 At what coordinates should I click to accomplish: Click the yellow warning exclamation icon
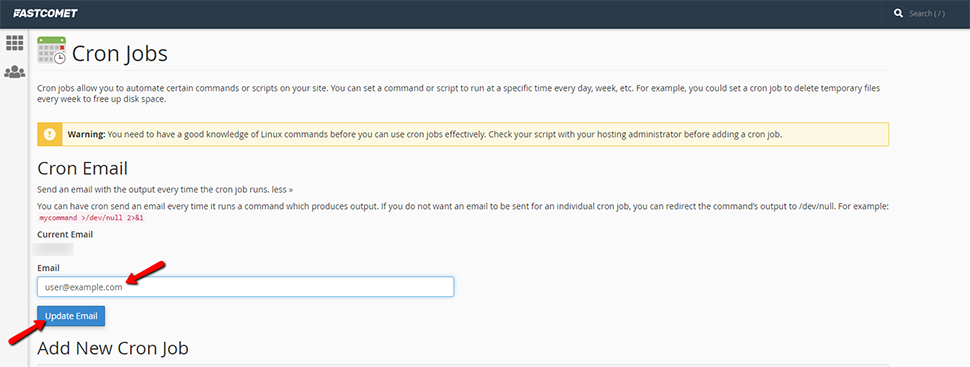tap(49, 134)
